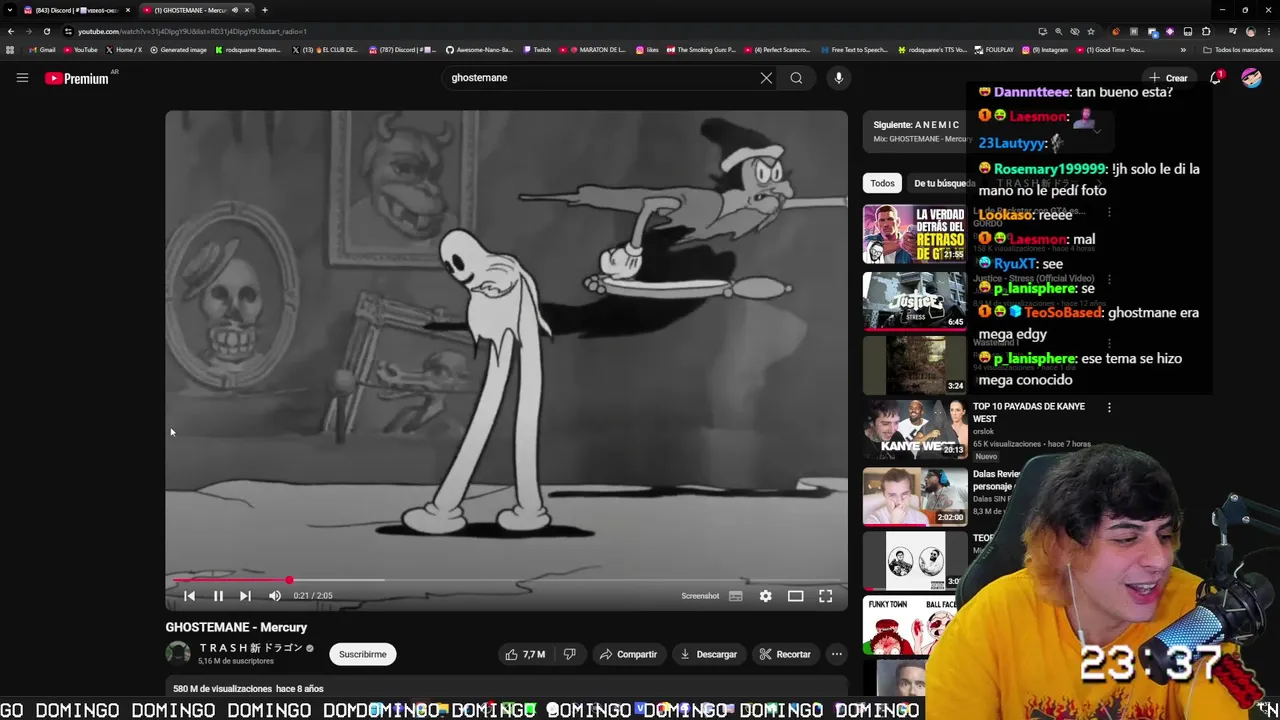
Task: Bookmark this page with the star
Action: (1090, 31)
